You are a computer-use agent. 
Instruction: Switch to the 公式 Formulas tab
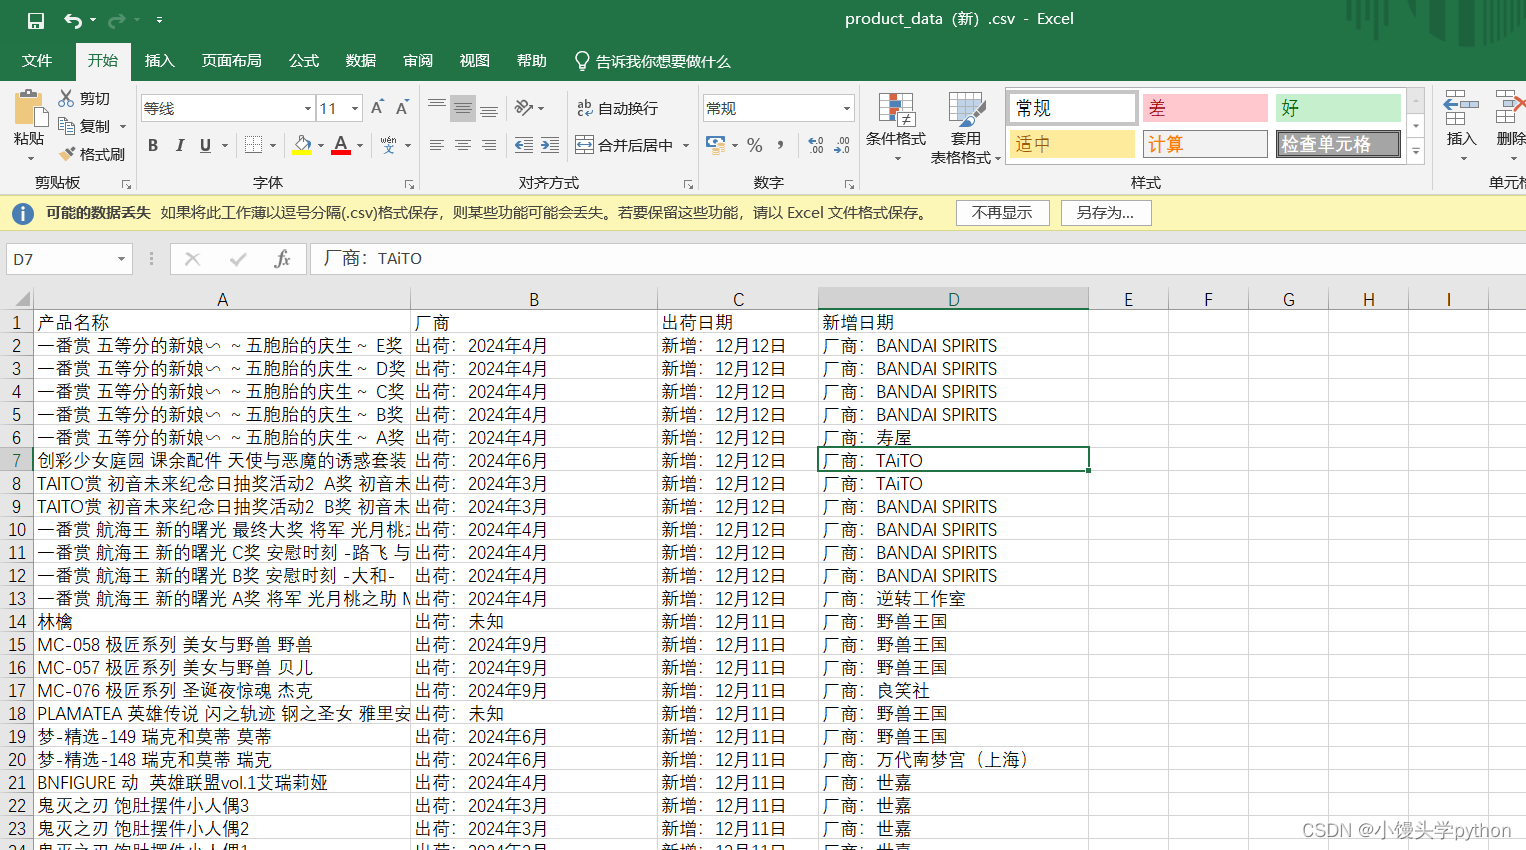(x=304, y=61)
